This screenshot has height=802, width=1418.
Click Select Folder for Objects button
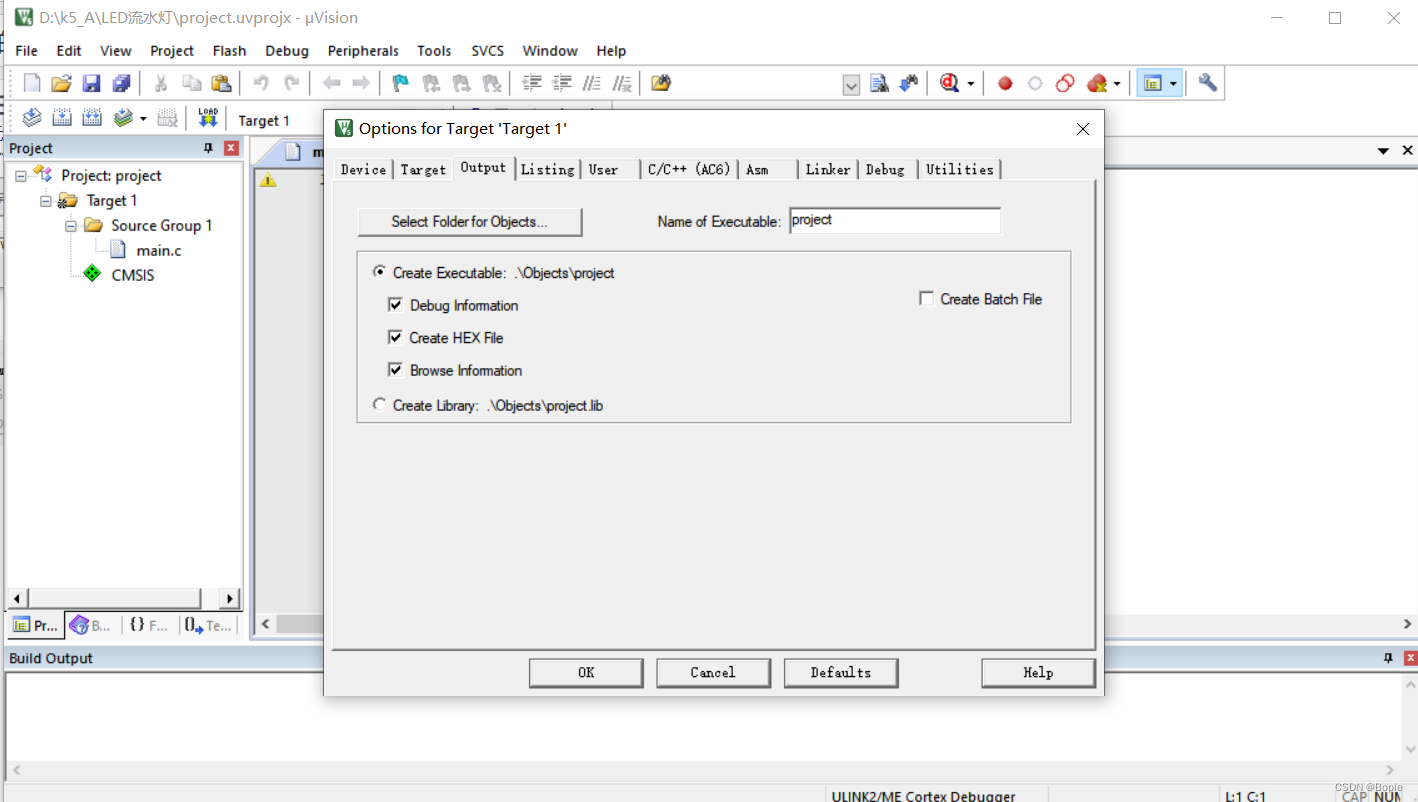(x=470, y=222)
